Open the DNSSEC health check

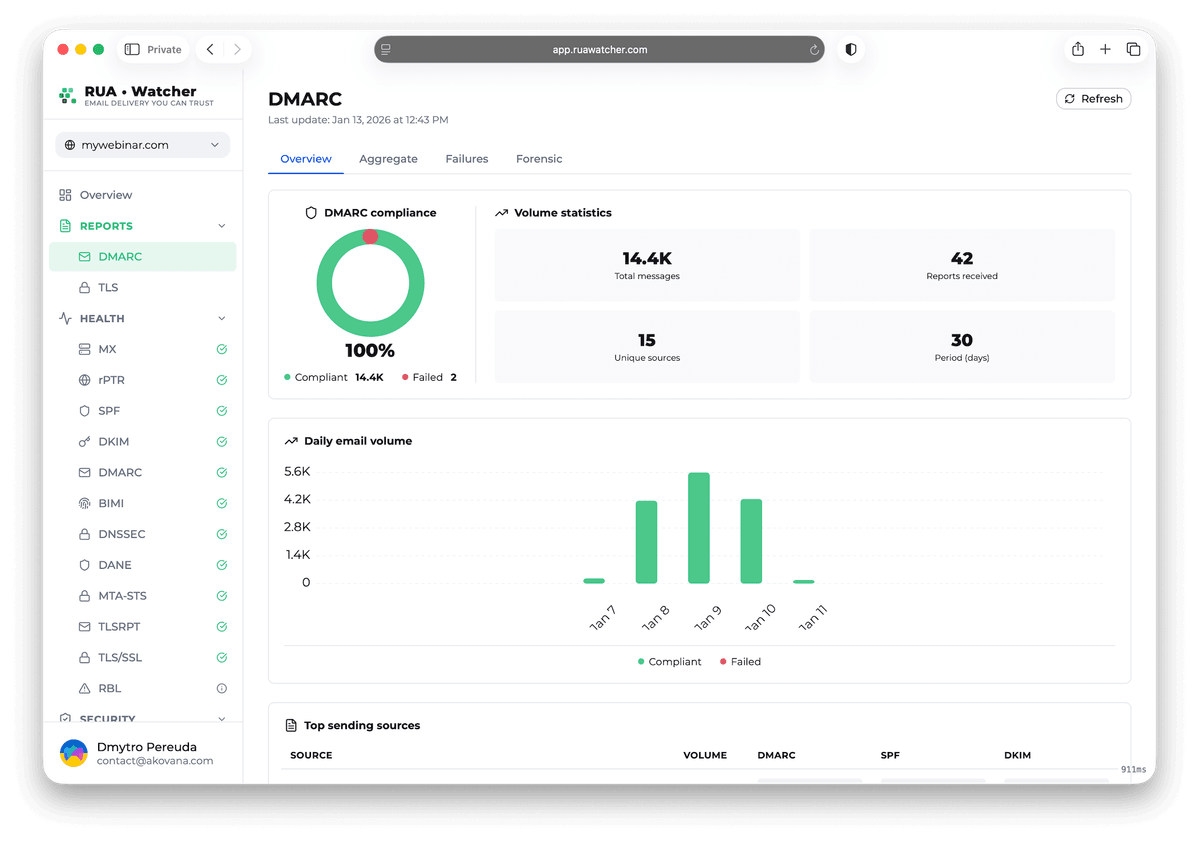coord(142,534)
